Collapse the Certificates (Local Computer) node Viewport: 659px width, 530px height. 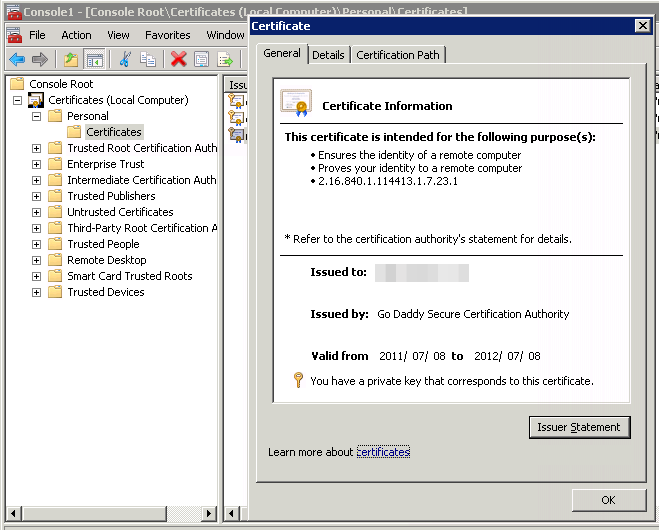click(17, 100)
